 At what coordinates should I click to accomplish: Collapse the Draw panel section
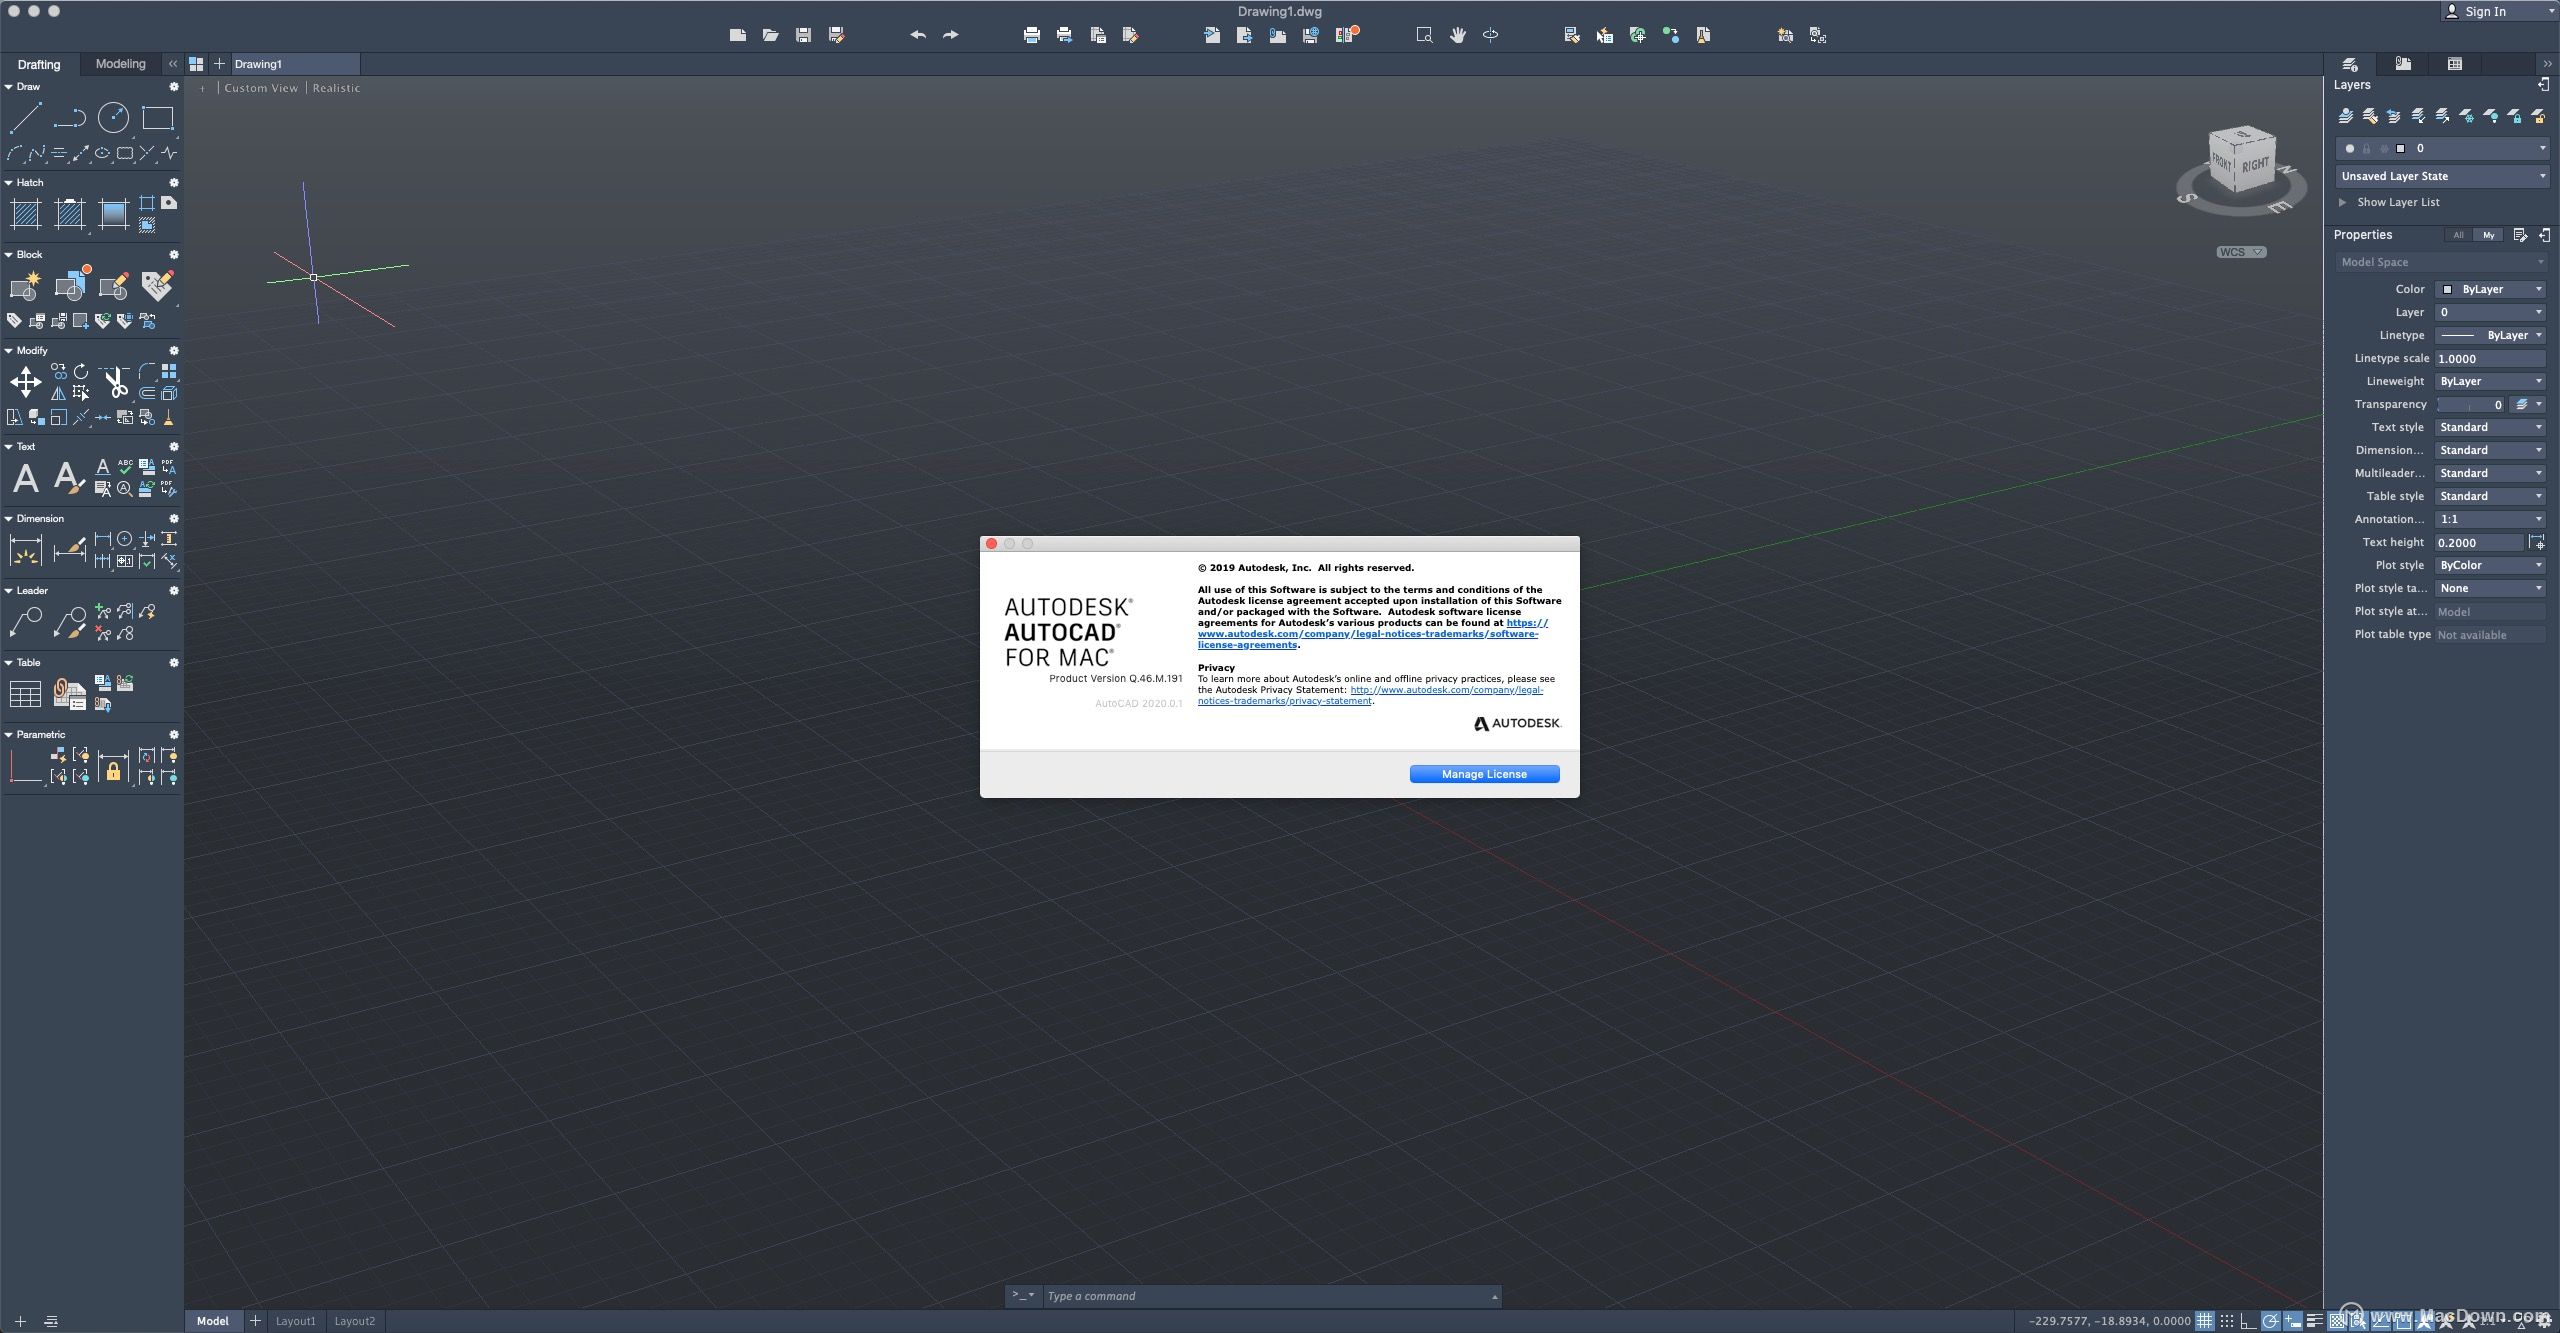(x=8, y=87)
